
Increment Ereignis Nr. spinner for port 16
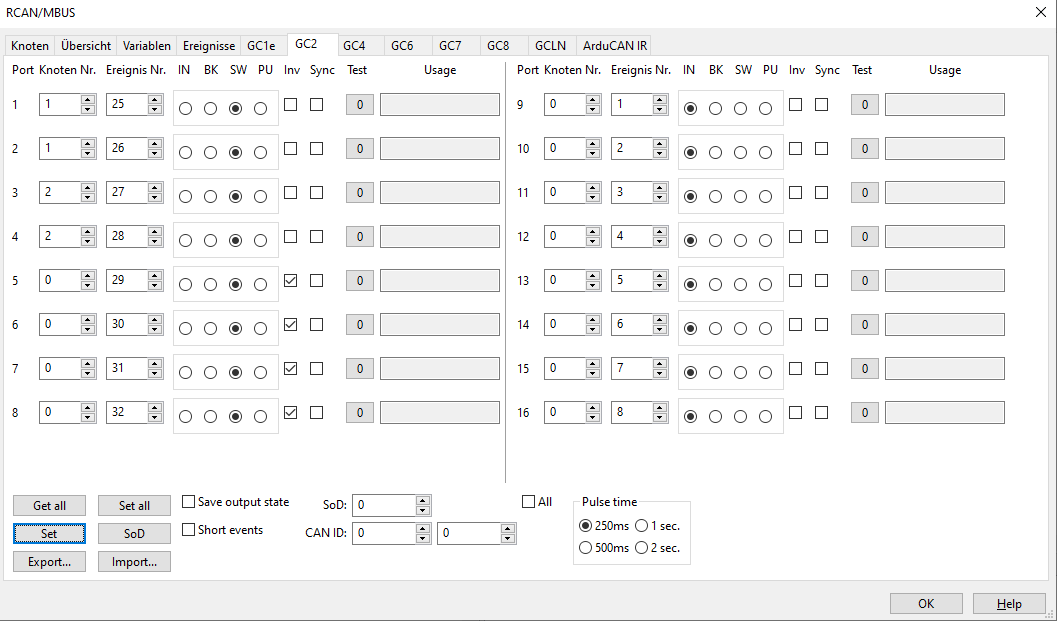(x=659, y=407)
